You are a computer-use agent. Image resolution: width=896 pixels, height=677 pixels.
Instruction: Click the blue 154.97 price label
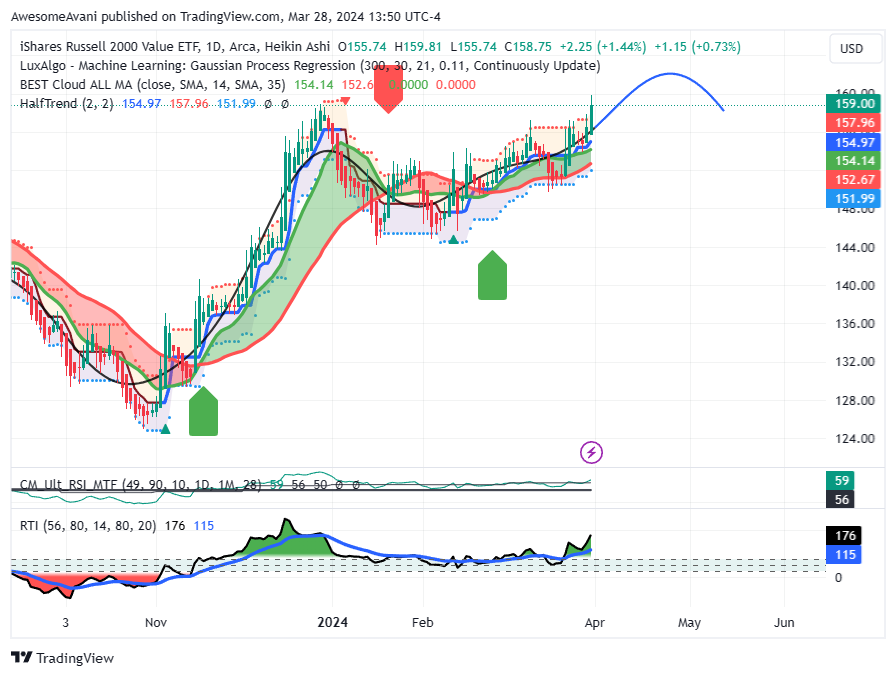click(x=853, y=142)
